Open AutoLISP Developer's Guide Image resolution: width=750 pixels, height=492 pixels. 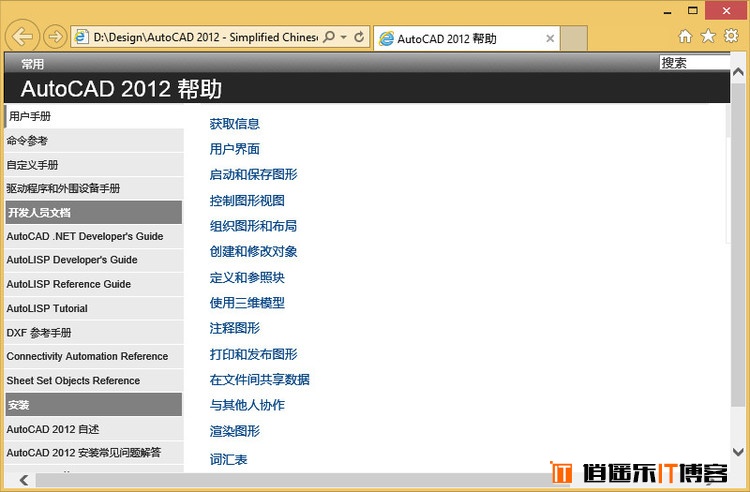[x=94, y=260]
